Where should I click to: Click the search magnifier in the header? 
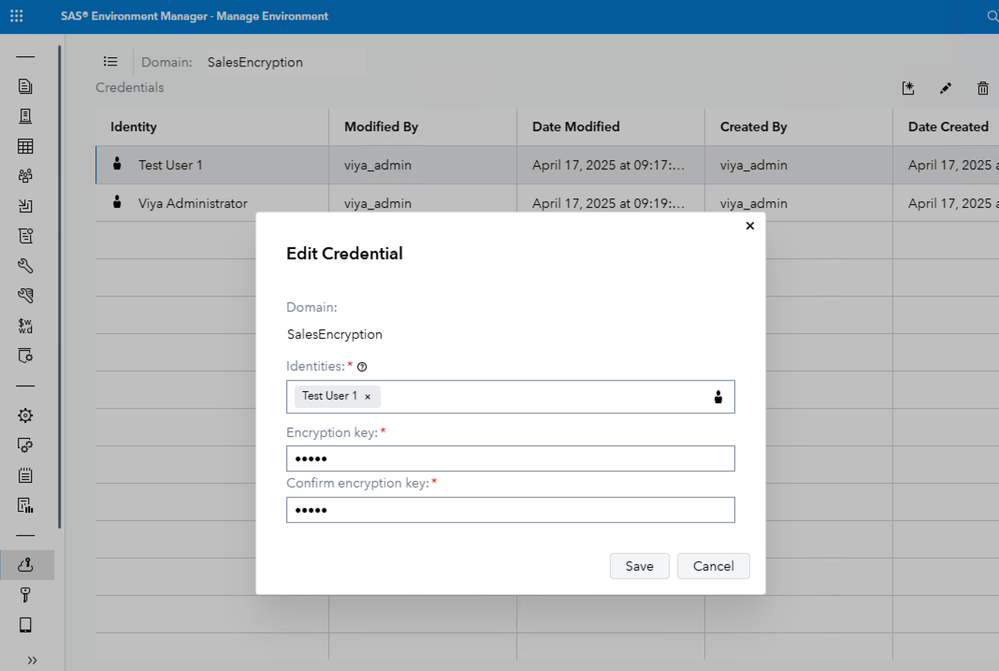click(992, 17)
